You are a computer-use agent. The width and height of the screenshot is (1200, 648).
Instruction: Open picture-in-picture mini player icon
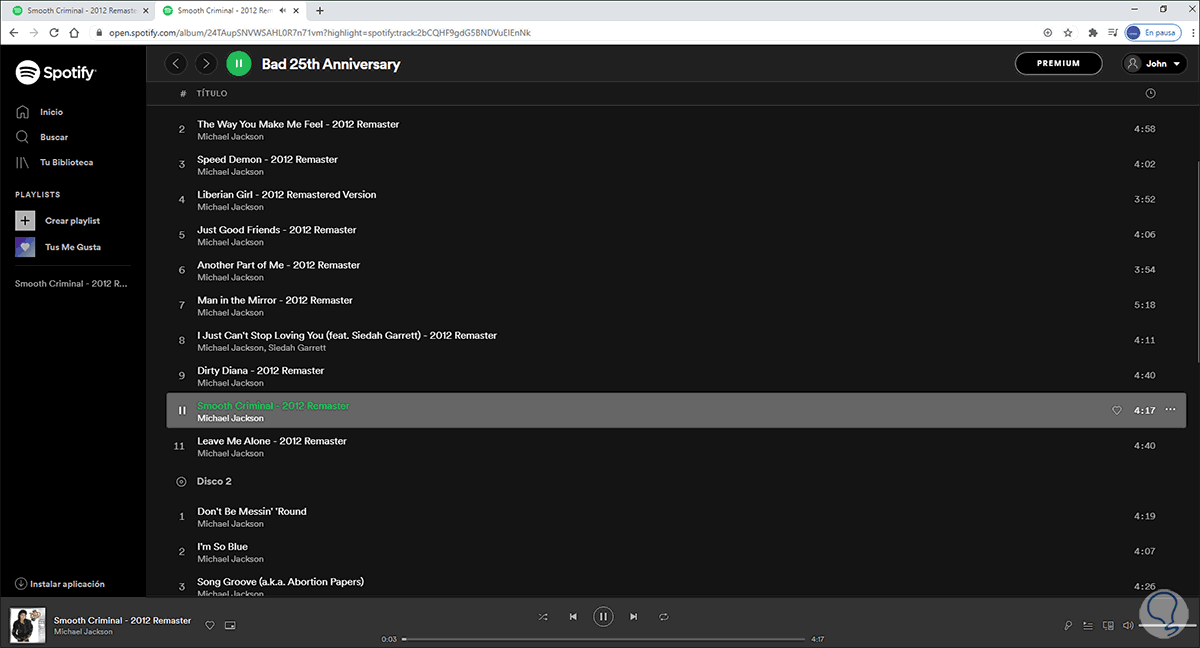[x=230, y=625]
